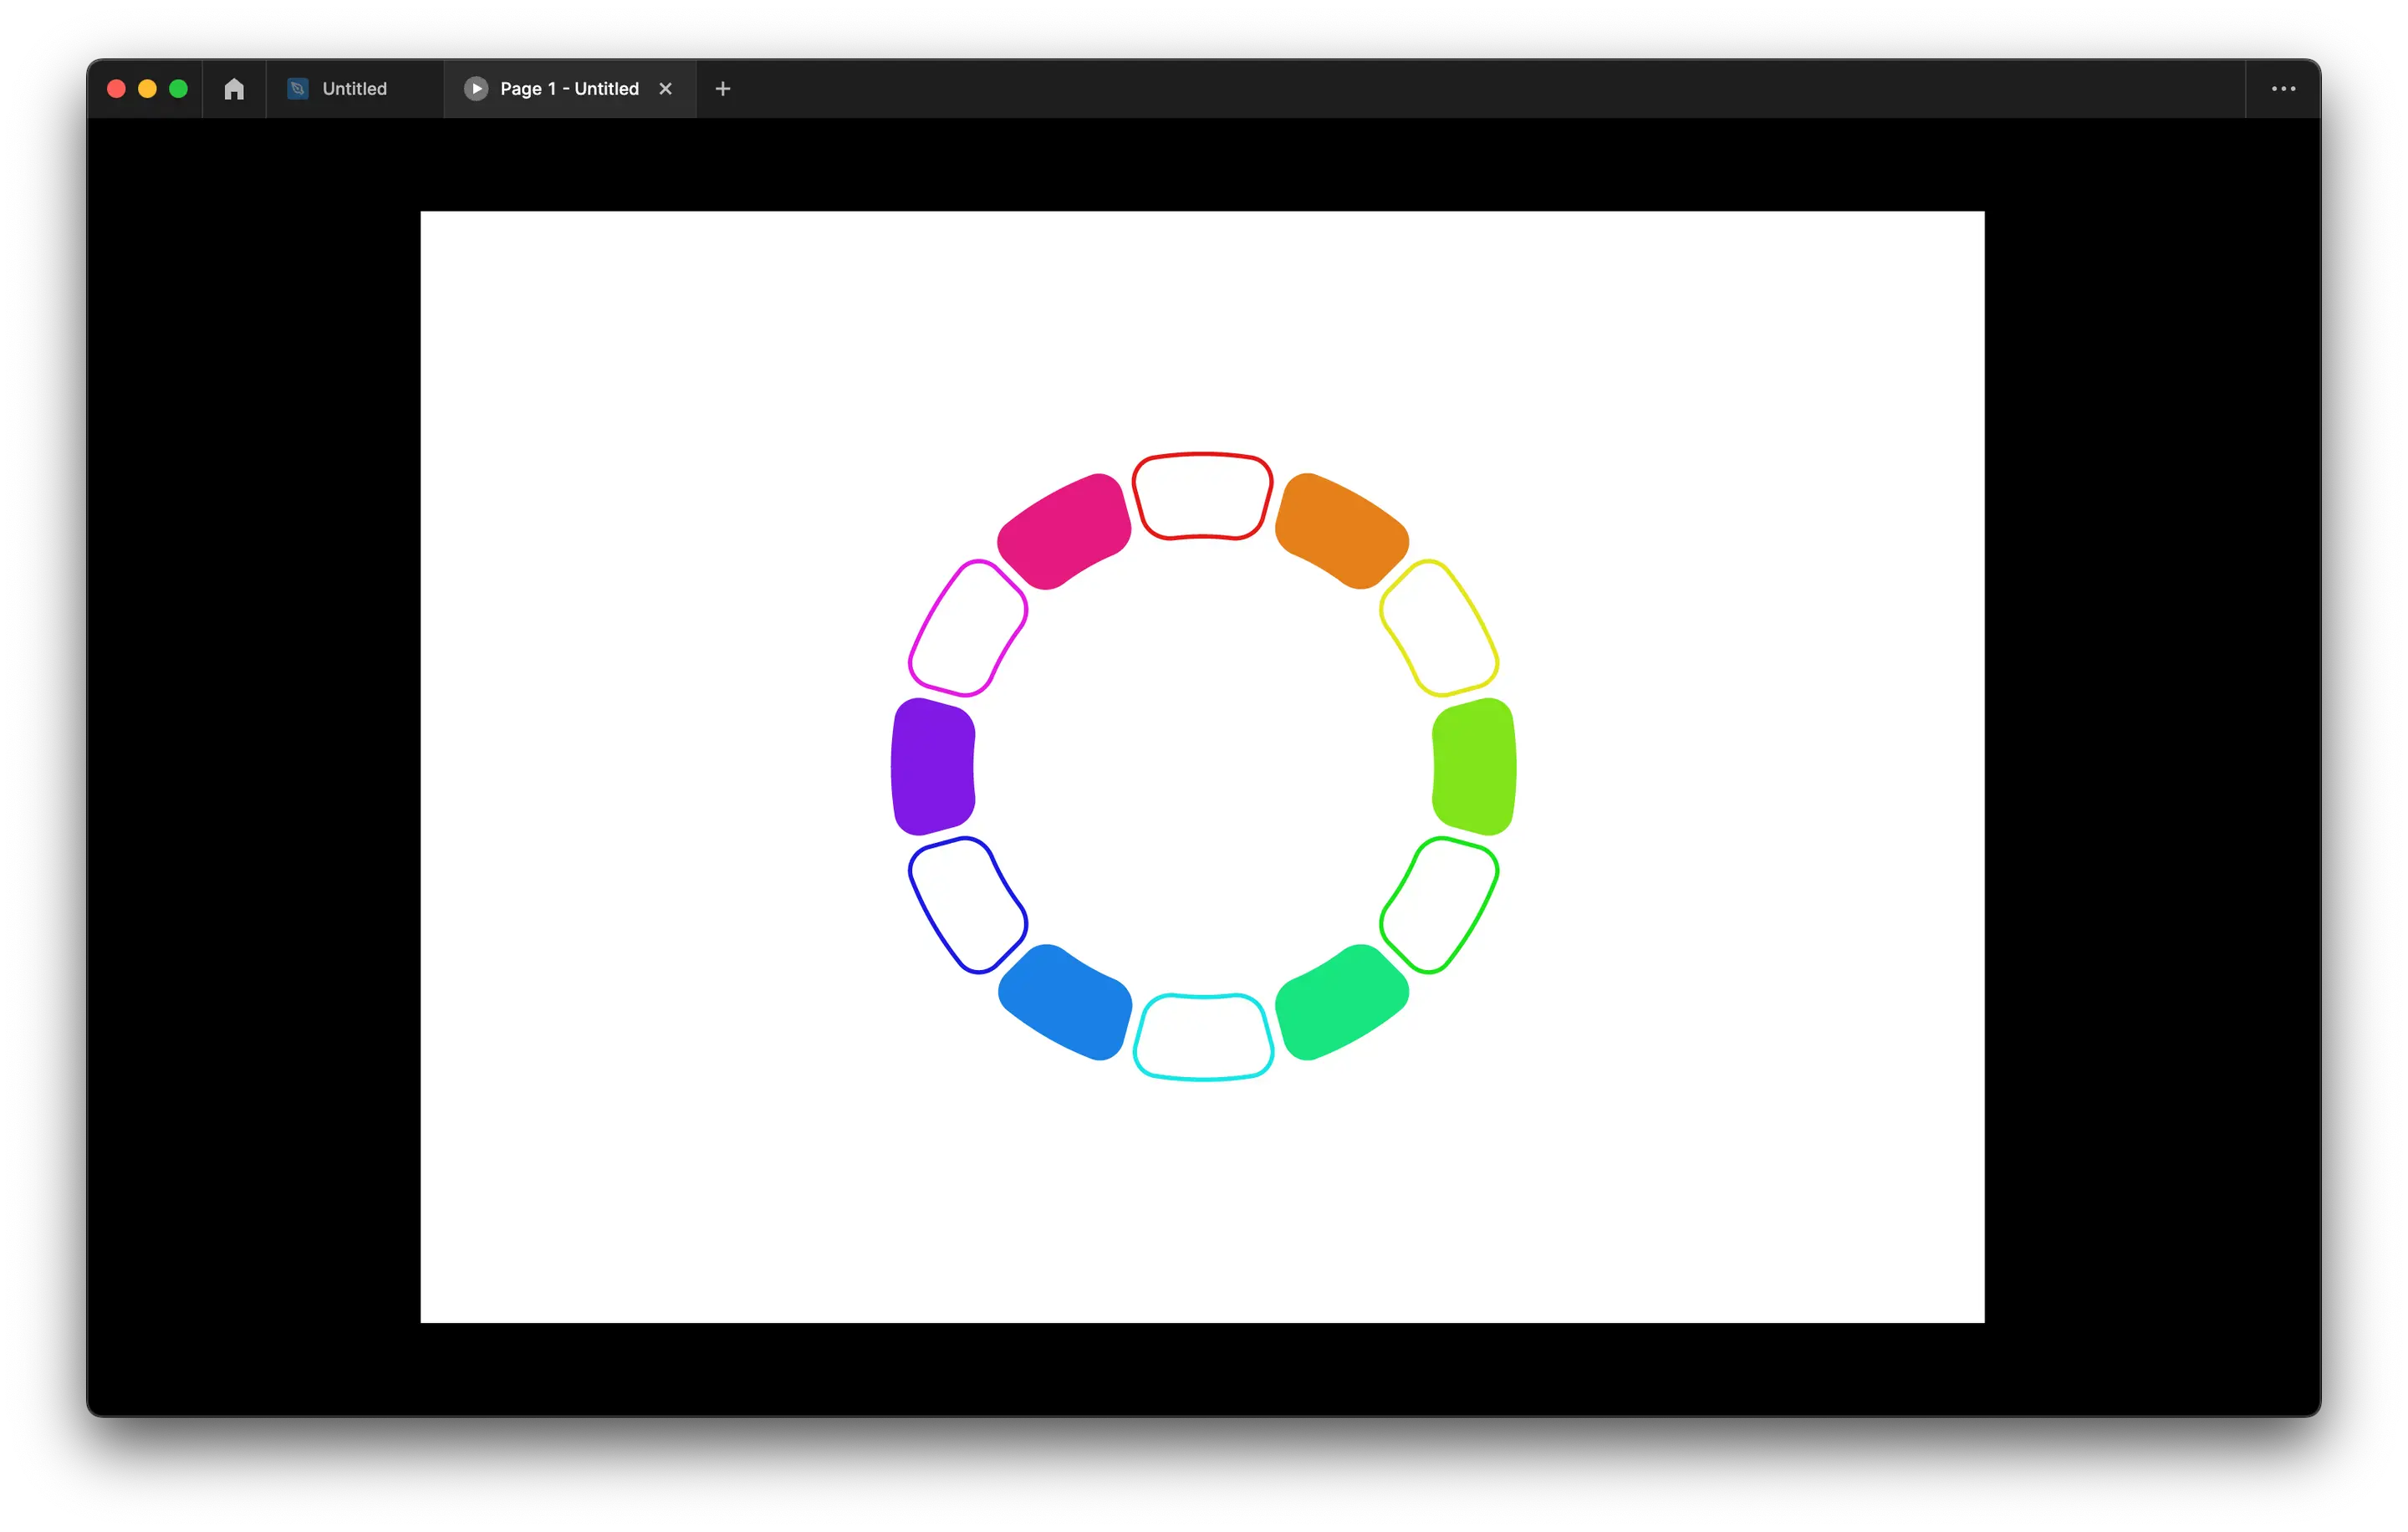Click the filled lime green segment

point(1474,766)
